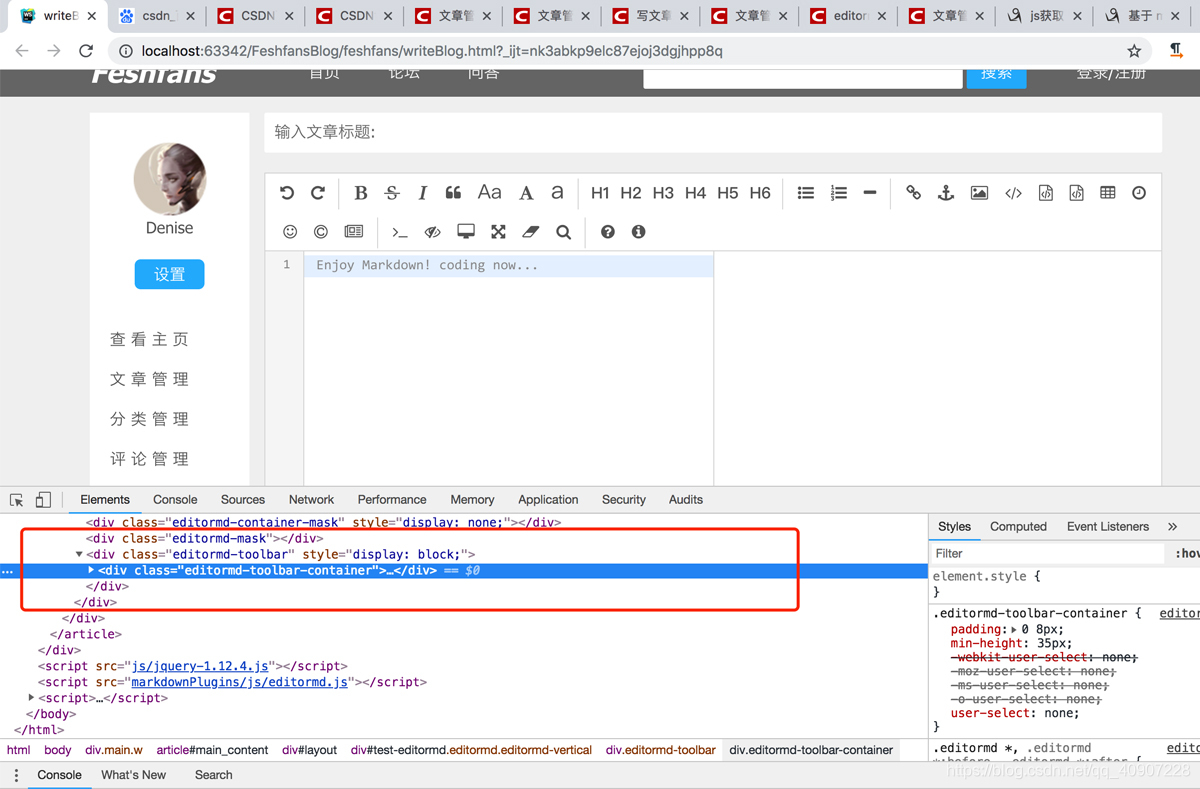Open the 评论管理 sidebar link
Screen dimensions: 1200x789
pyautogui.click(x=150, y=459)
